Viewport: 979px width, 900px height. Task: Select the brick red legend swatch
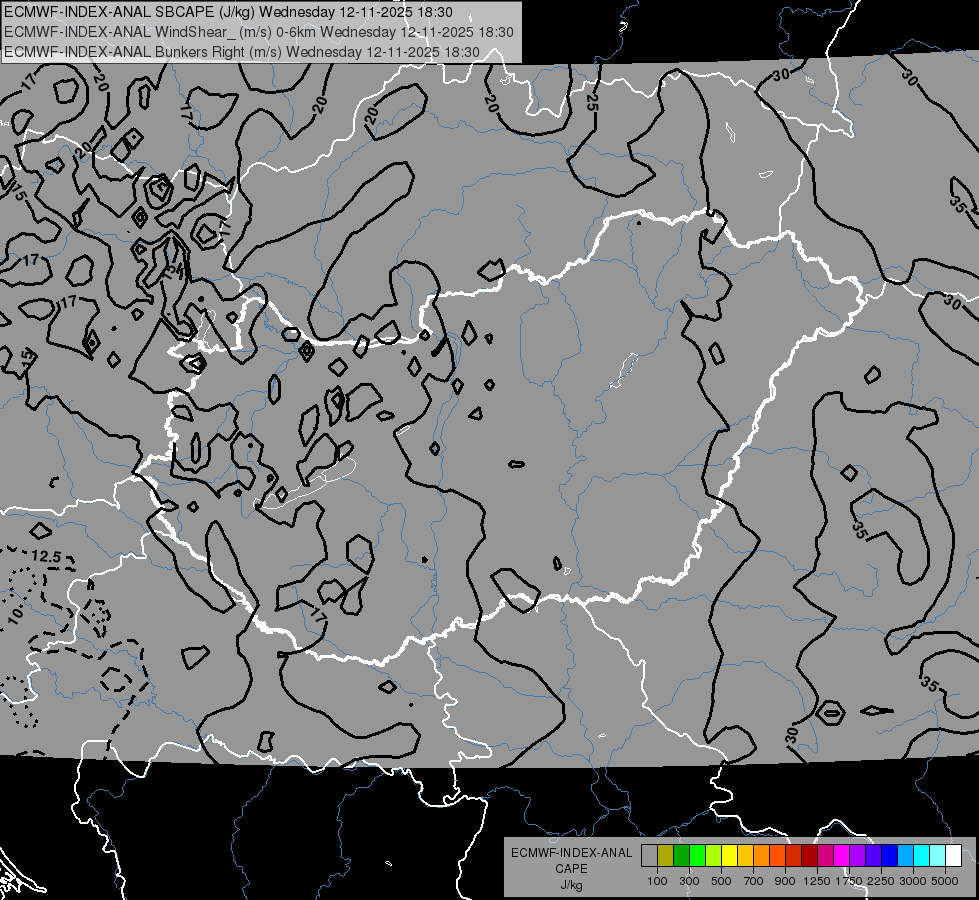[x=794, y=855]
